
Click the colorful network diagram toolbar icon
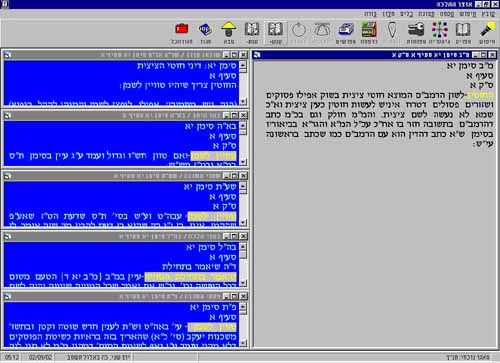click(439, 30)
